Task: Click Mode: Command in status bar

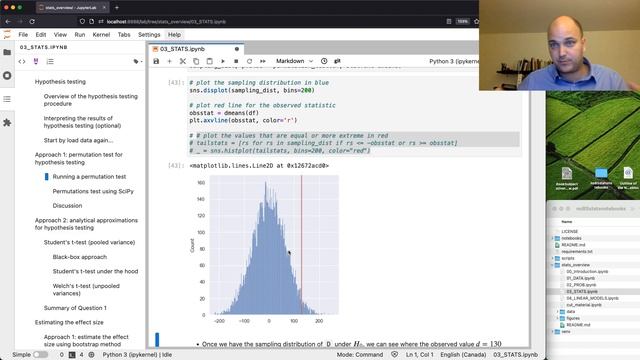Action: click(x=360, y=355)
